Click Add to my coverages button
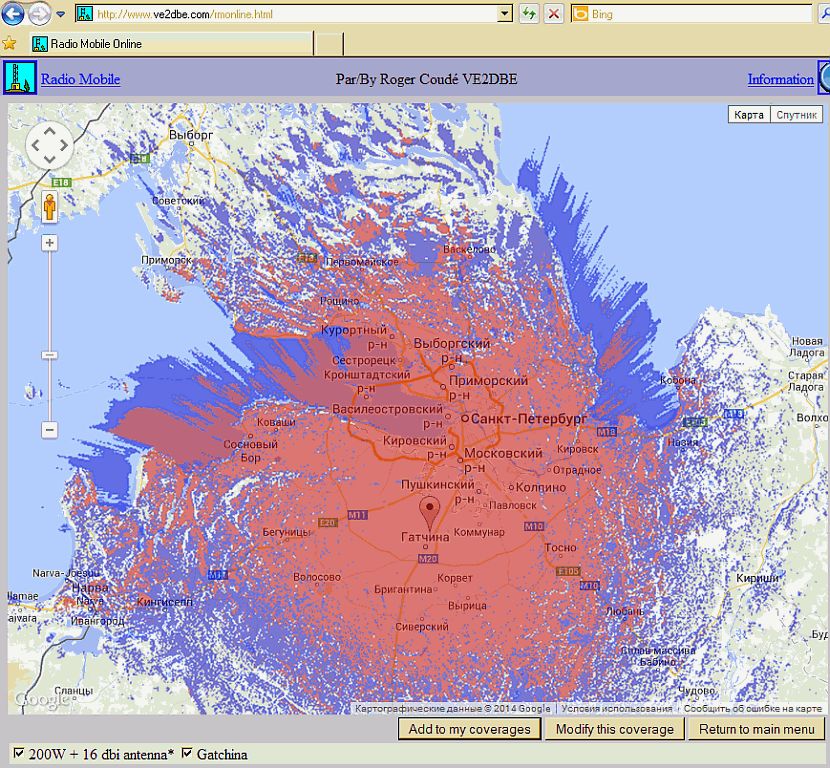 [x=469, y=729]
